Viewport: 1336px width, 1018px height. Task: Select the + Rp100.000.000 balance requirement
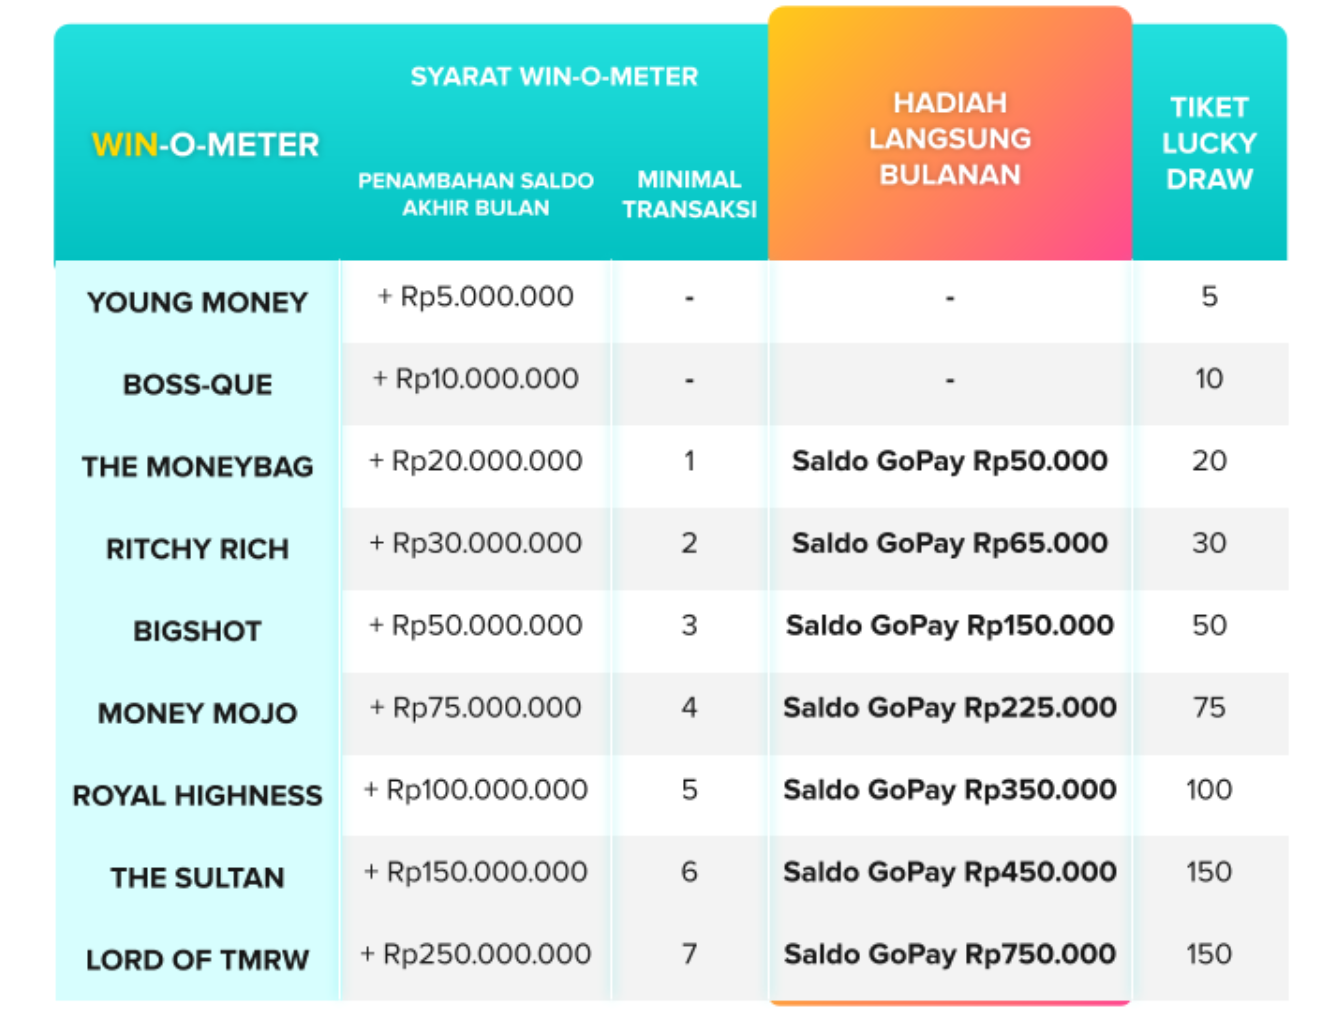[476, 790]
